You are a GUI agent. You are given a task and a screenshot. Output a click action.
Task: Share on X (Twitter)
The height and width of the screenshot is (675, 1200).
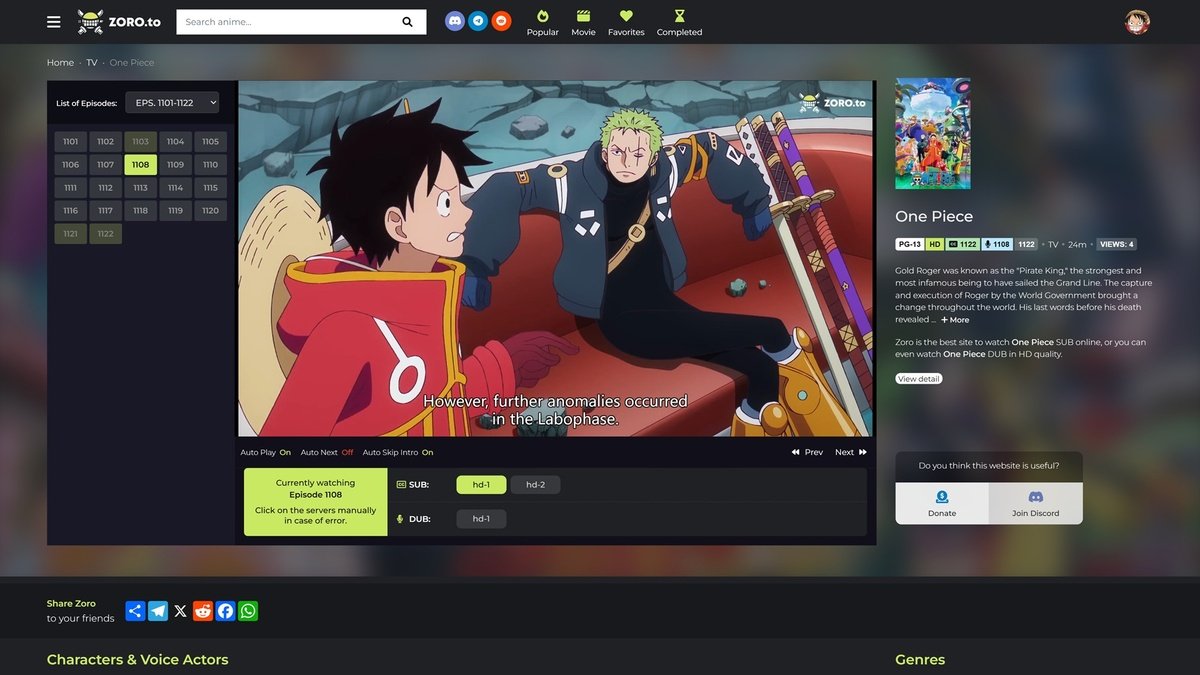pos(180,611)
